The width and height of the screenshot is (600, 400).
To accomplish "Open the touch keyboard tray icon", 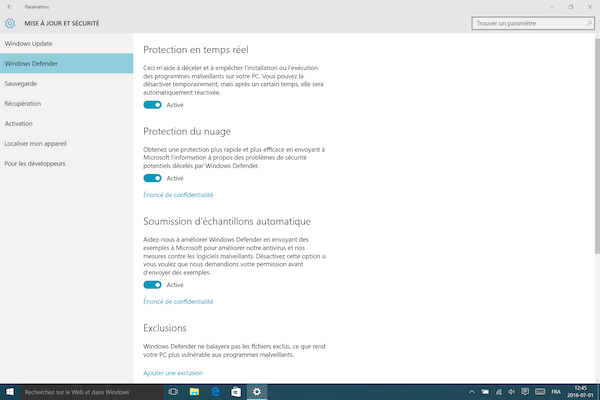I will [540, 392].
